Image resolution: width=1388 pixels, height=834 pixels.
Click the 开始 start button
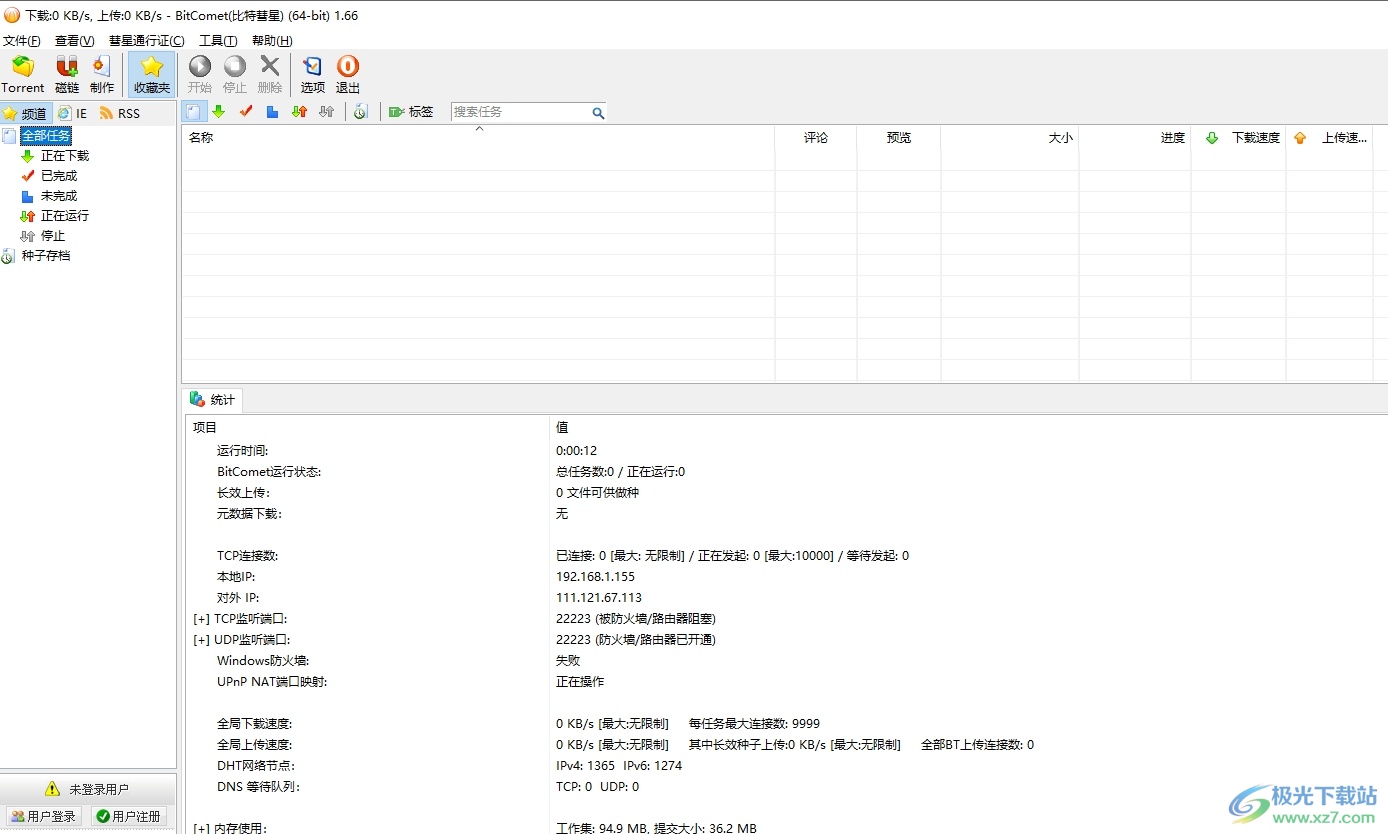200,75
